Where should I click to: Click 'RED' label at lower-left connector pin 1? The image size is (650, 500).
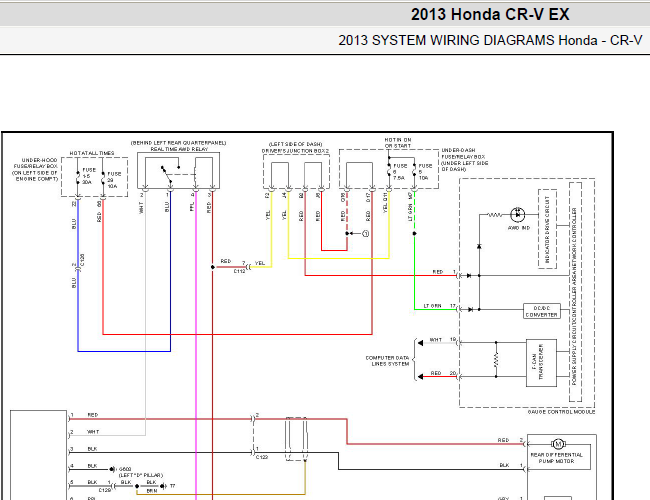click(93, 415)
